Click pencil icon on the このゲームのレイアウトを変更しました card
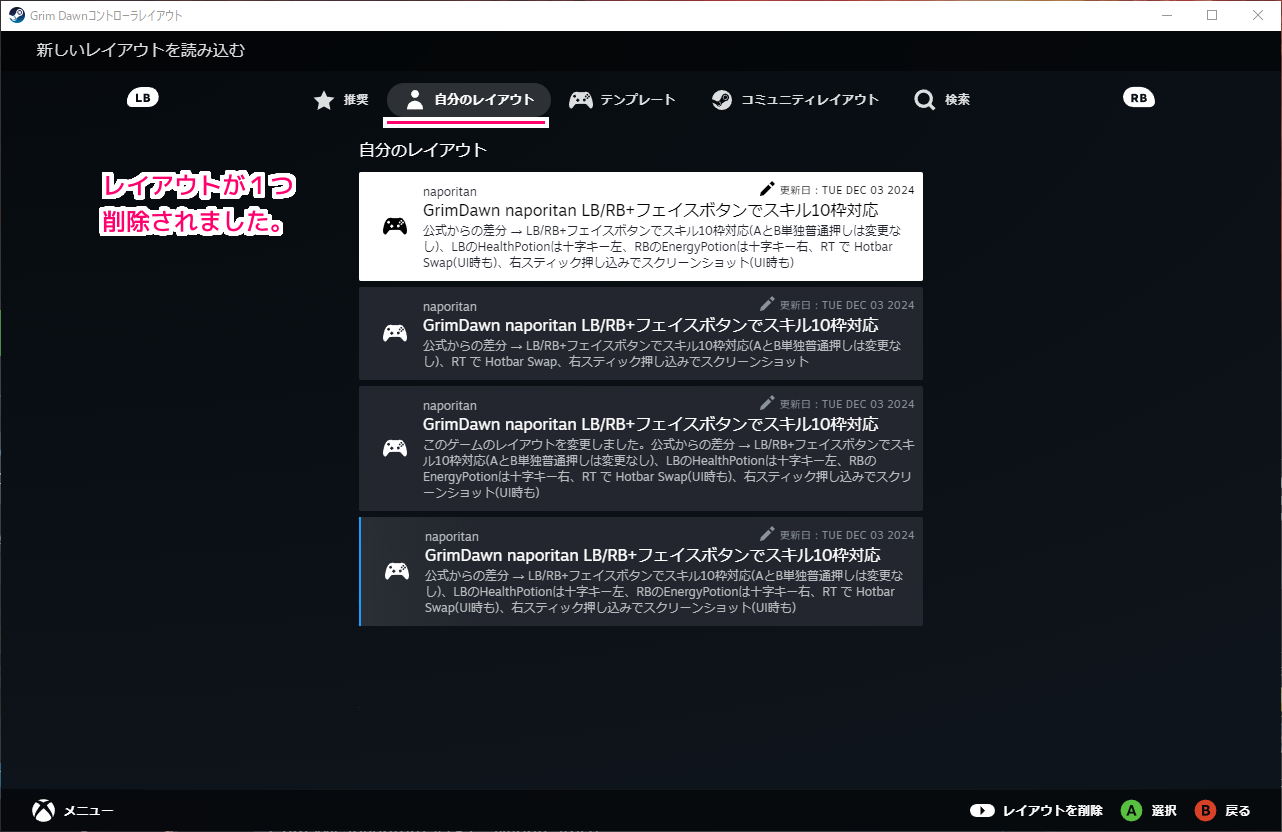The width and height of the screenshot is (1282, 832). 767,402
